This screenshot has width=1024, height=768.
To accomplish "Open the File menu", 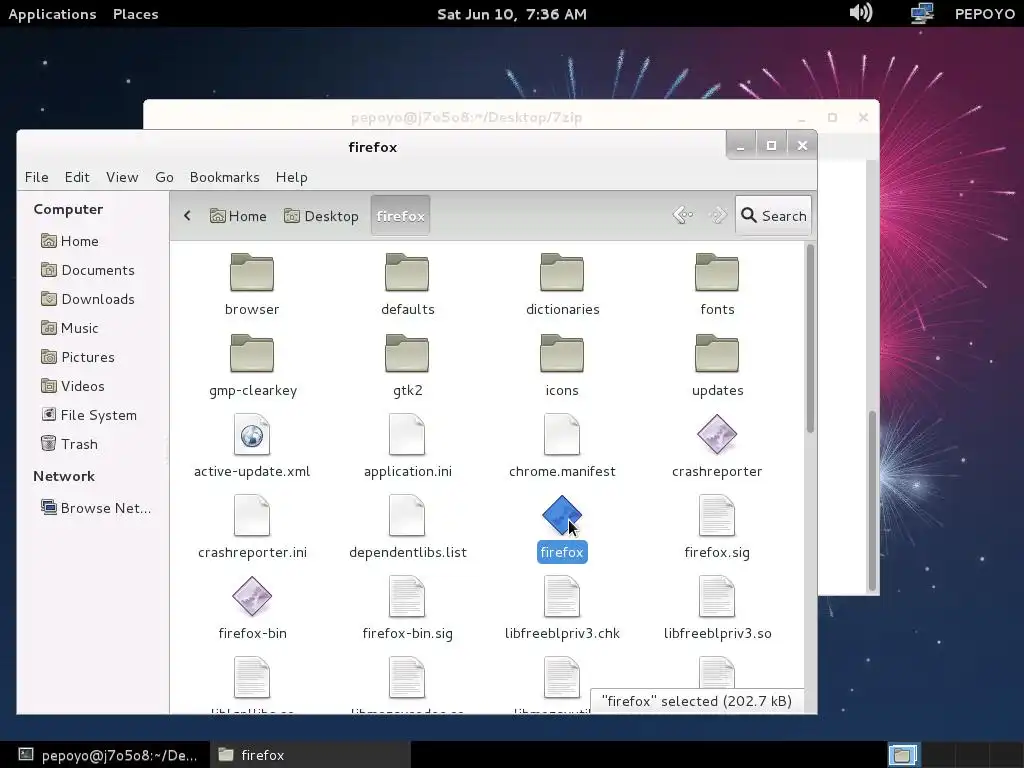I will 37,177.
